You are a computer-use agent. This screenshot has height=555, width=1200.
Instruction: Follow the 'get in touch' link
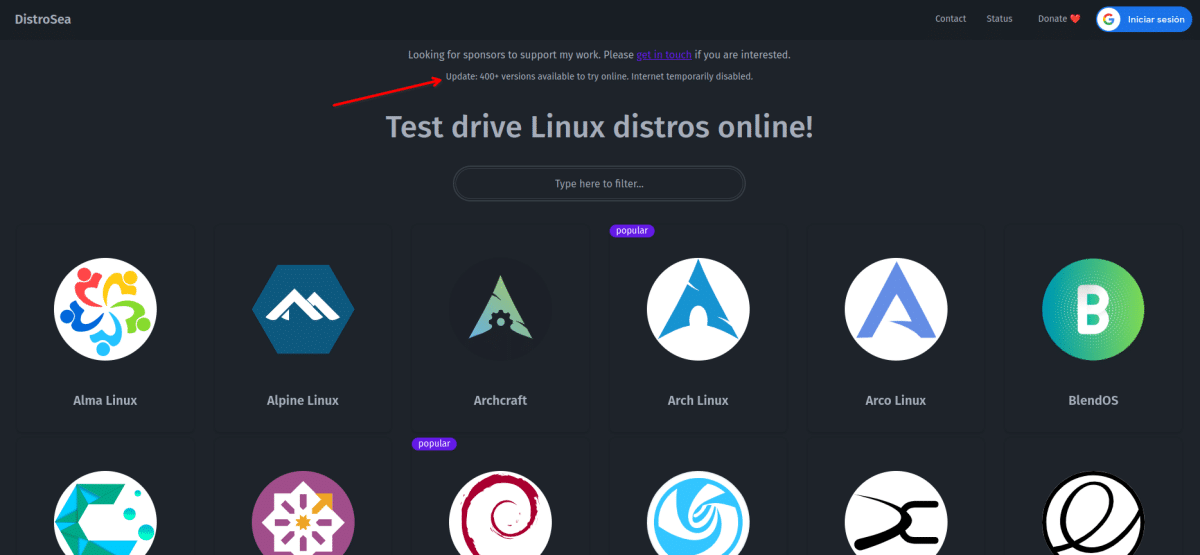pos(664,54)
